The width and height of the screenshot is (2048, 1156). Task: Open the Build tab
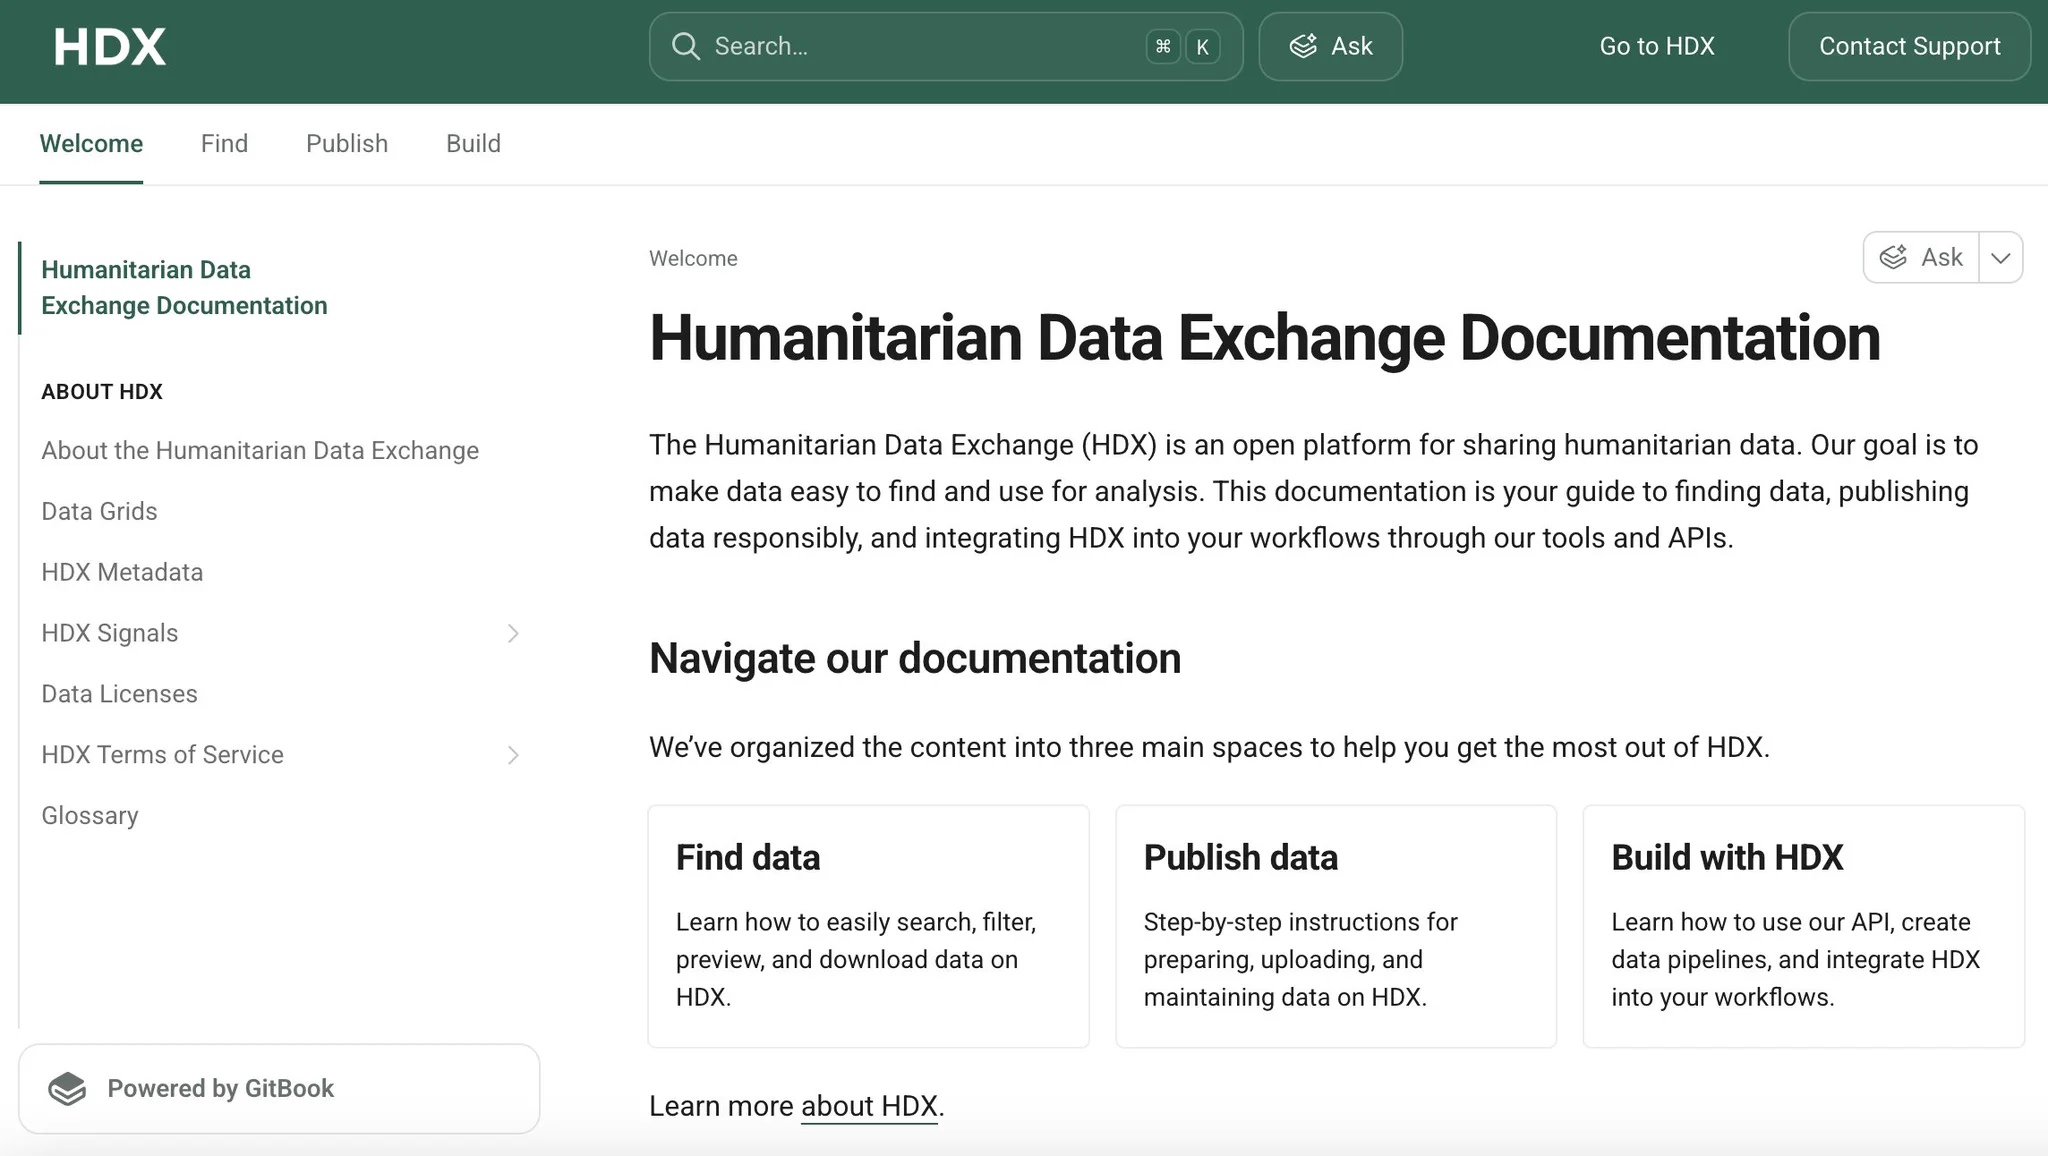coord(473,143)
